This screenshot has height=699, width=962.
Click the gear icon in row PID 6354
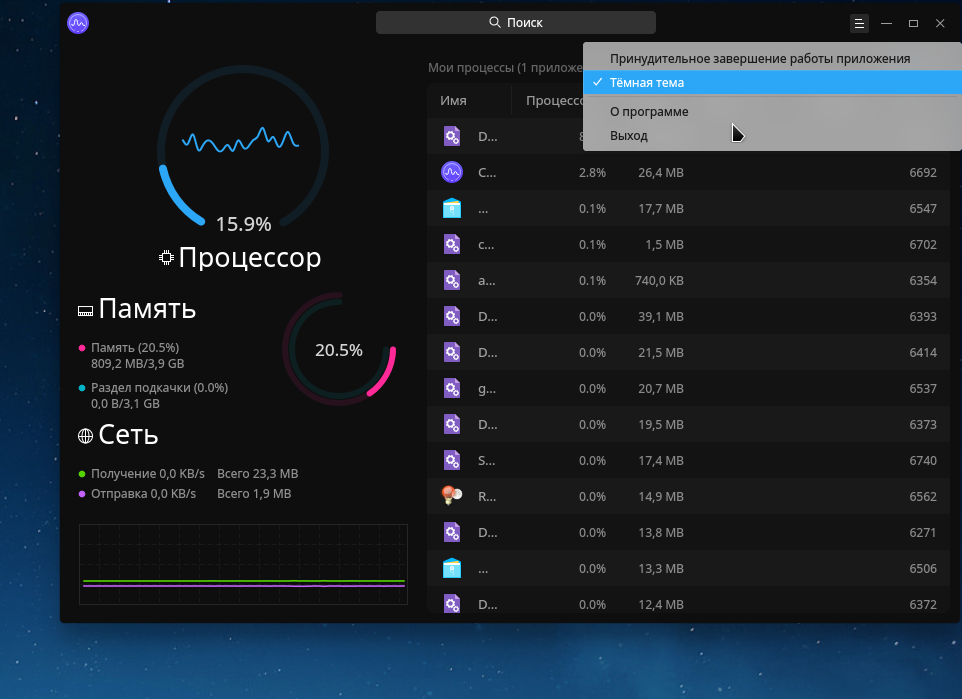click(452, 280)
